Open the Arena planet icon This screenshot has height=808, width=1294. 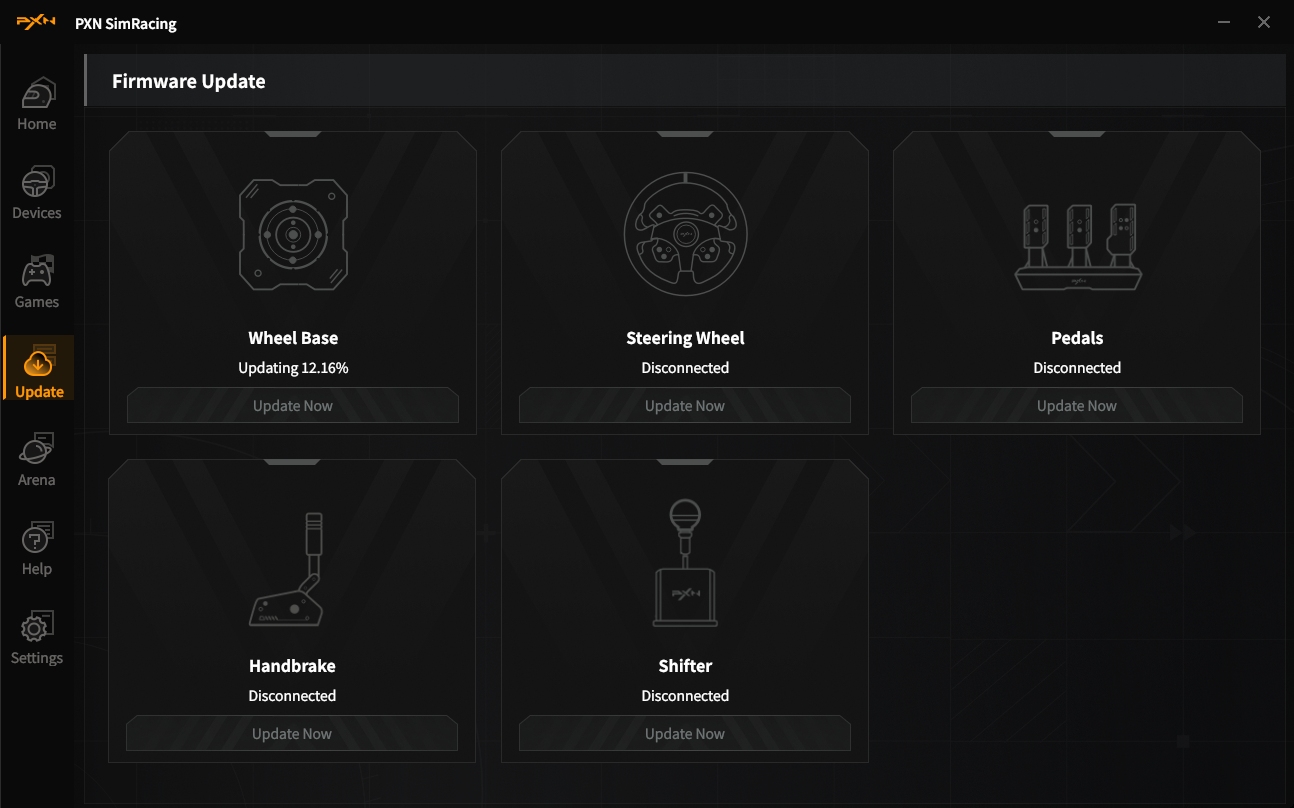37,451
